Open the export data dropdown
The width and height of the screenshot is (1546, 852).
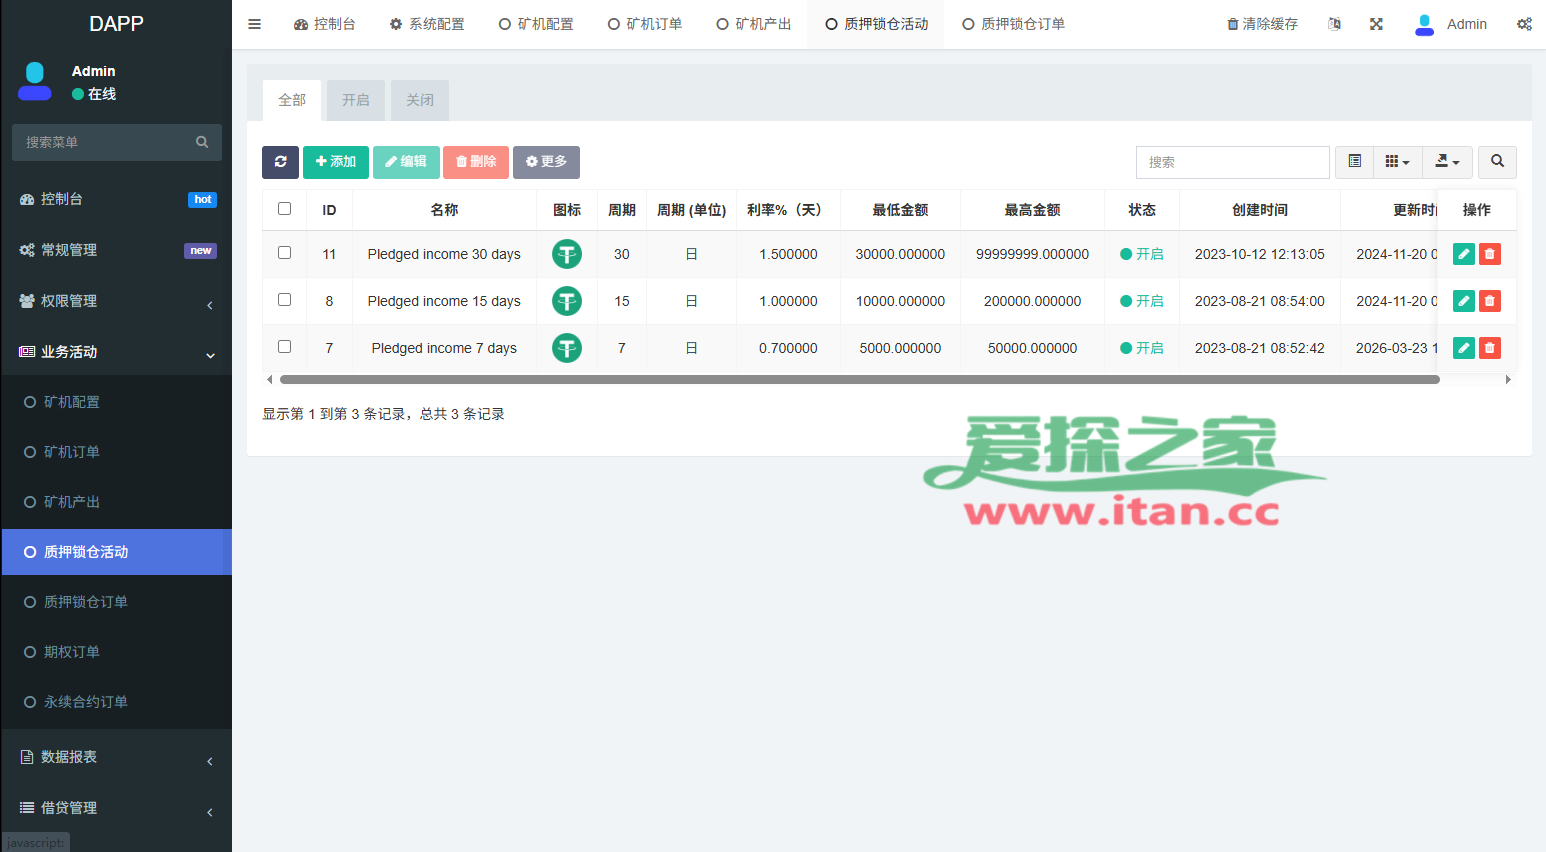[1447, 162]
